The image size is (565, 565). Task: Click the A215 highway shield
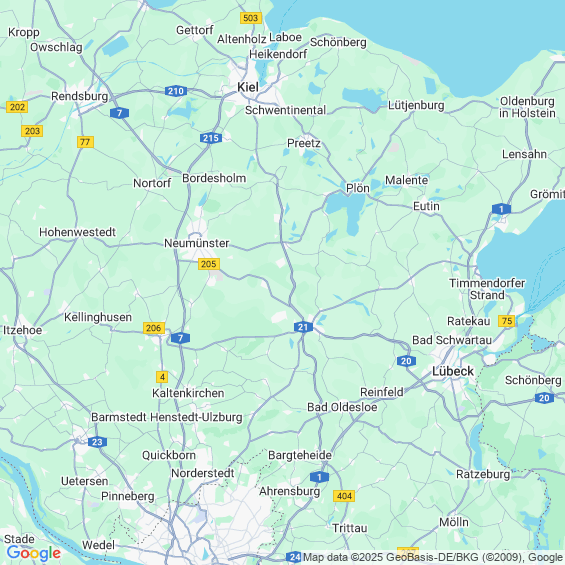coord(211,138)
